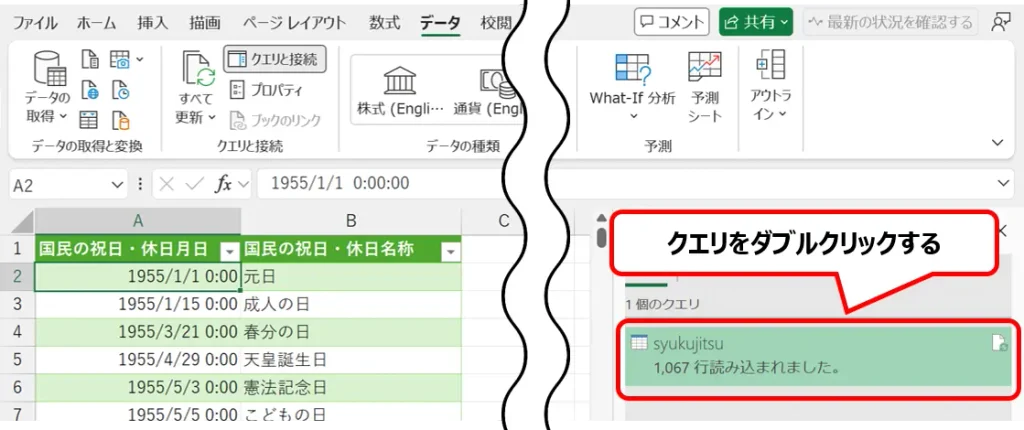The height and width of the screenshot is (430, 1024).
Task: Click the refresh page icon on syukujitsu query
Action: [x=999, y=343]
